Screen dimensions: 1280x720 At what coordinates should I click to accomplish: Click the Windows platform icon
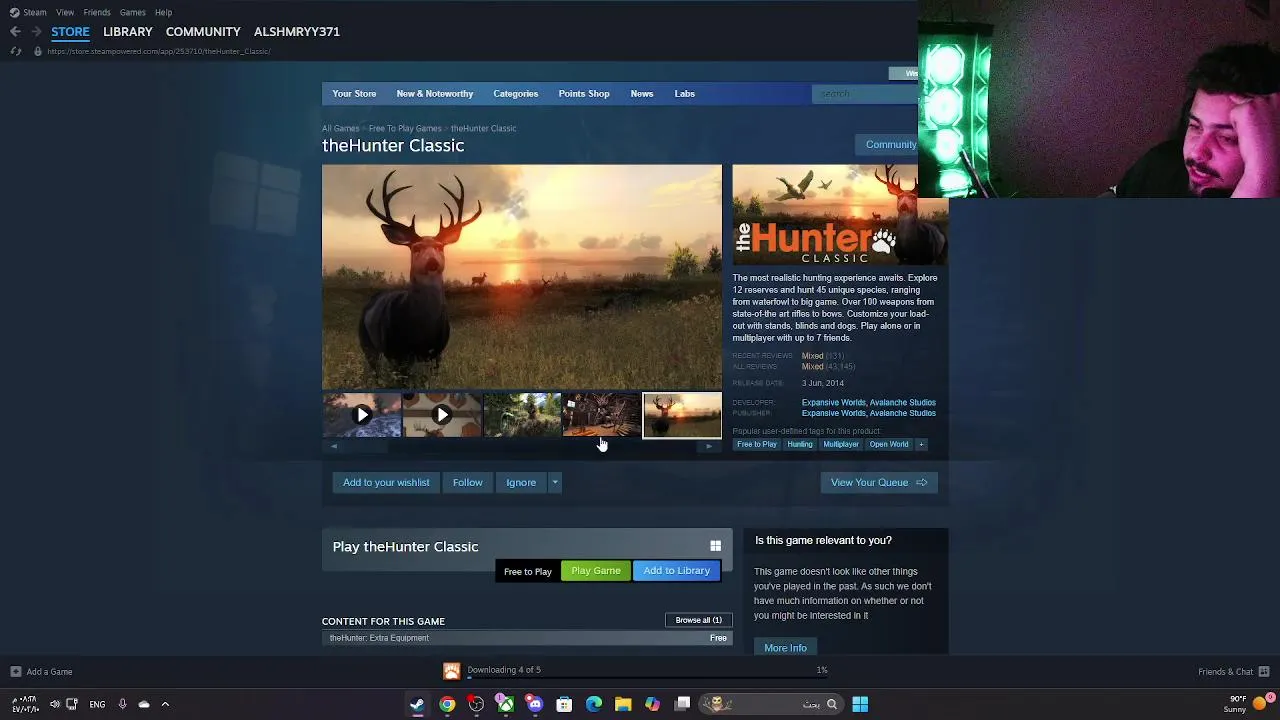point(715,547)
